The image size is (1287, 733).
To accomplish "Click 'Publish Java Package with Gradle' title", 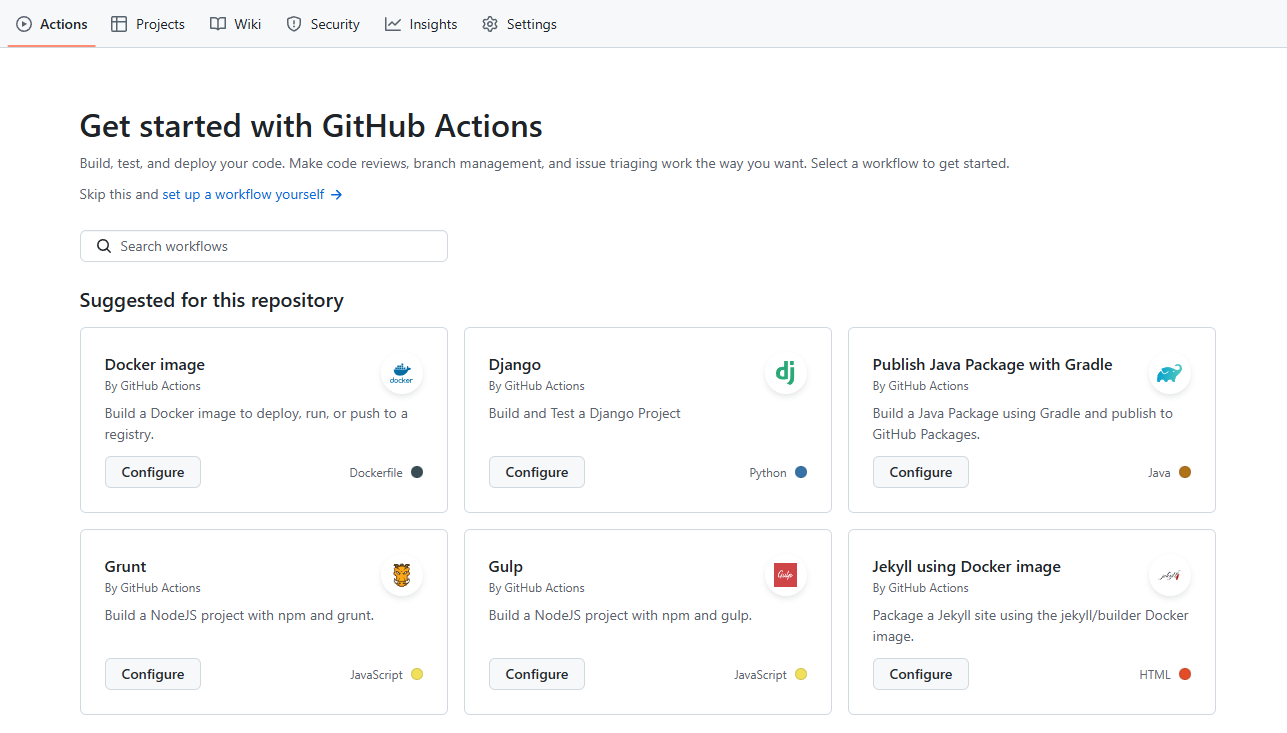I will pos(993,365).
